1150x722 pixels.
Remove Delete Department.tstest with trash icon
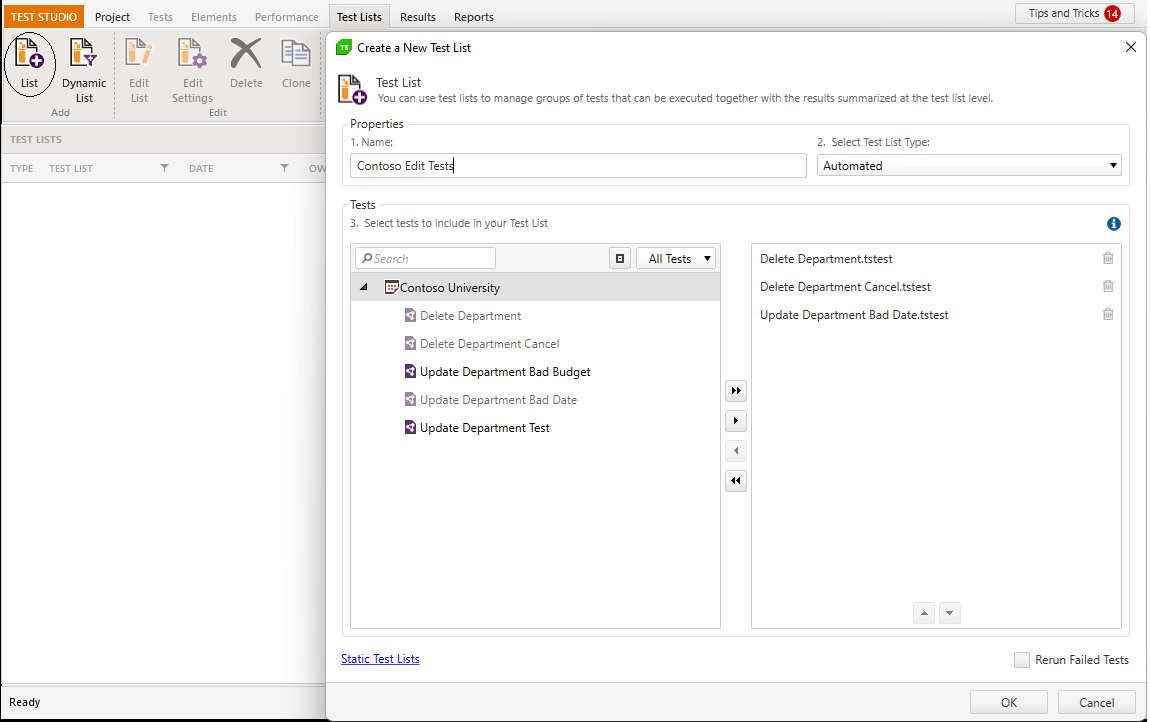(1108, 258)
